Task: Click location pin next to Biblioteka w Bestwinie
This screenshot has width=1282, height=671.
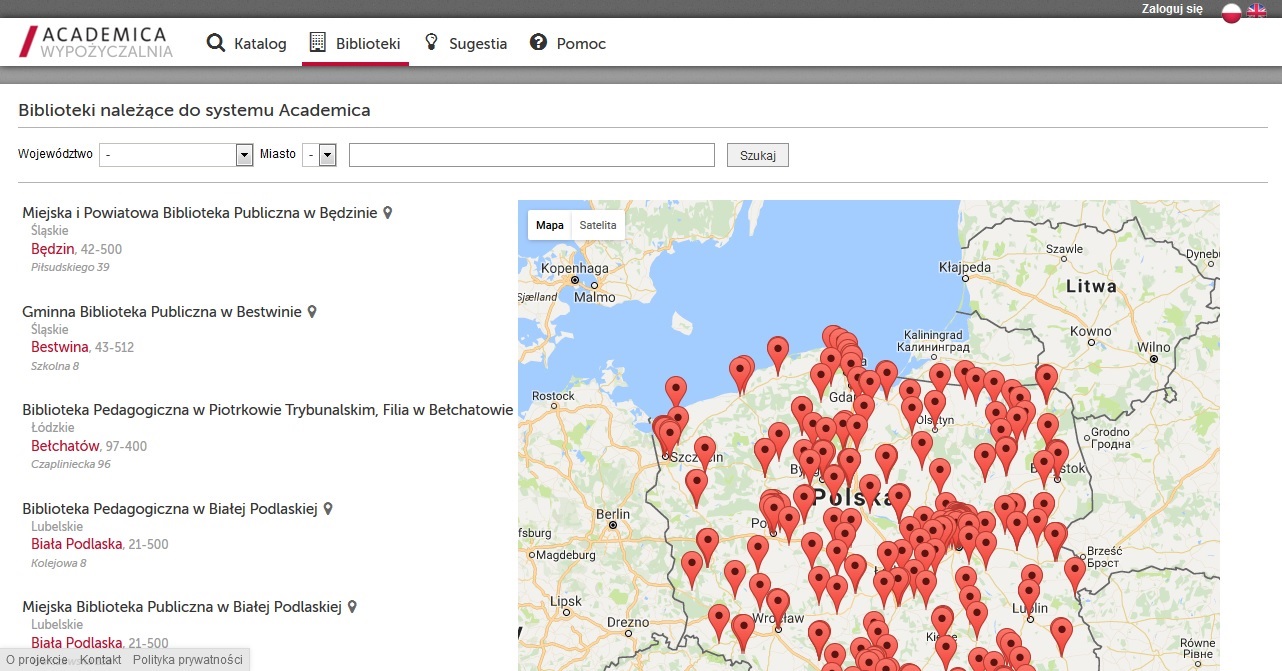Action: point(312,312)
